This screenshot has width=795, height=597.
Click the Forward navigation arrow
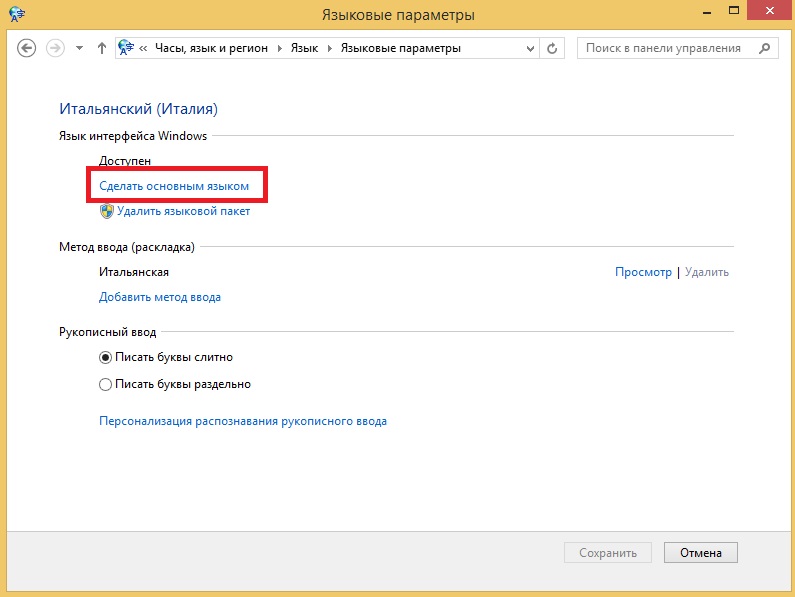click(x=55, y=48)
